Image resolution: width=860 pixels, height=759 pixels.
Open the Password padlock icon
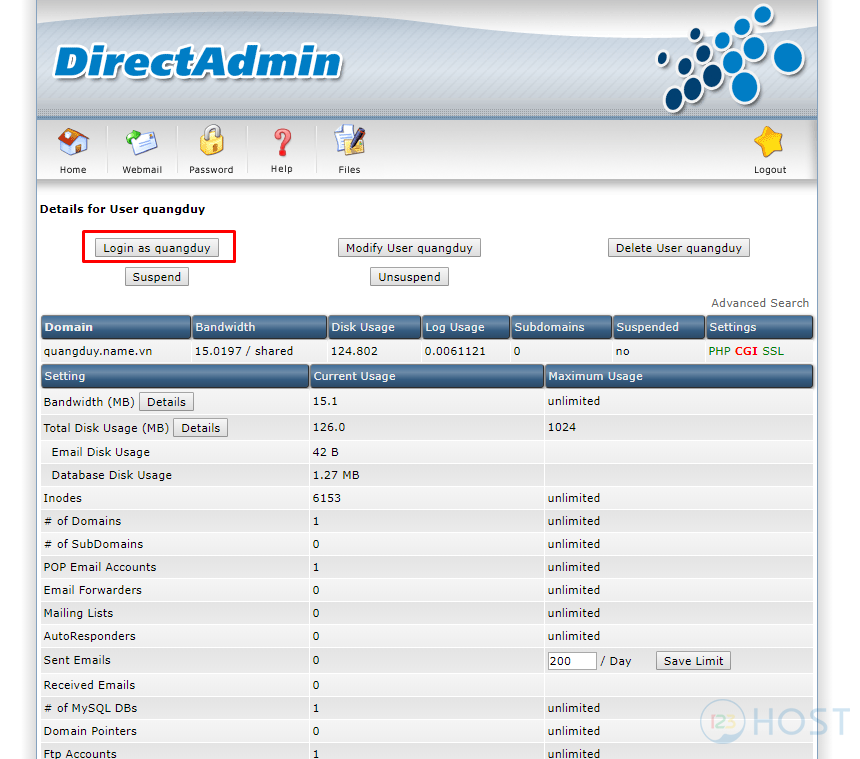(x=211, y=141)
